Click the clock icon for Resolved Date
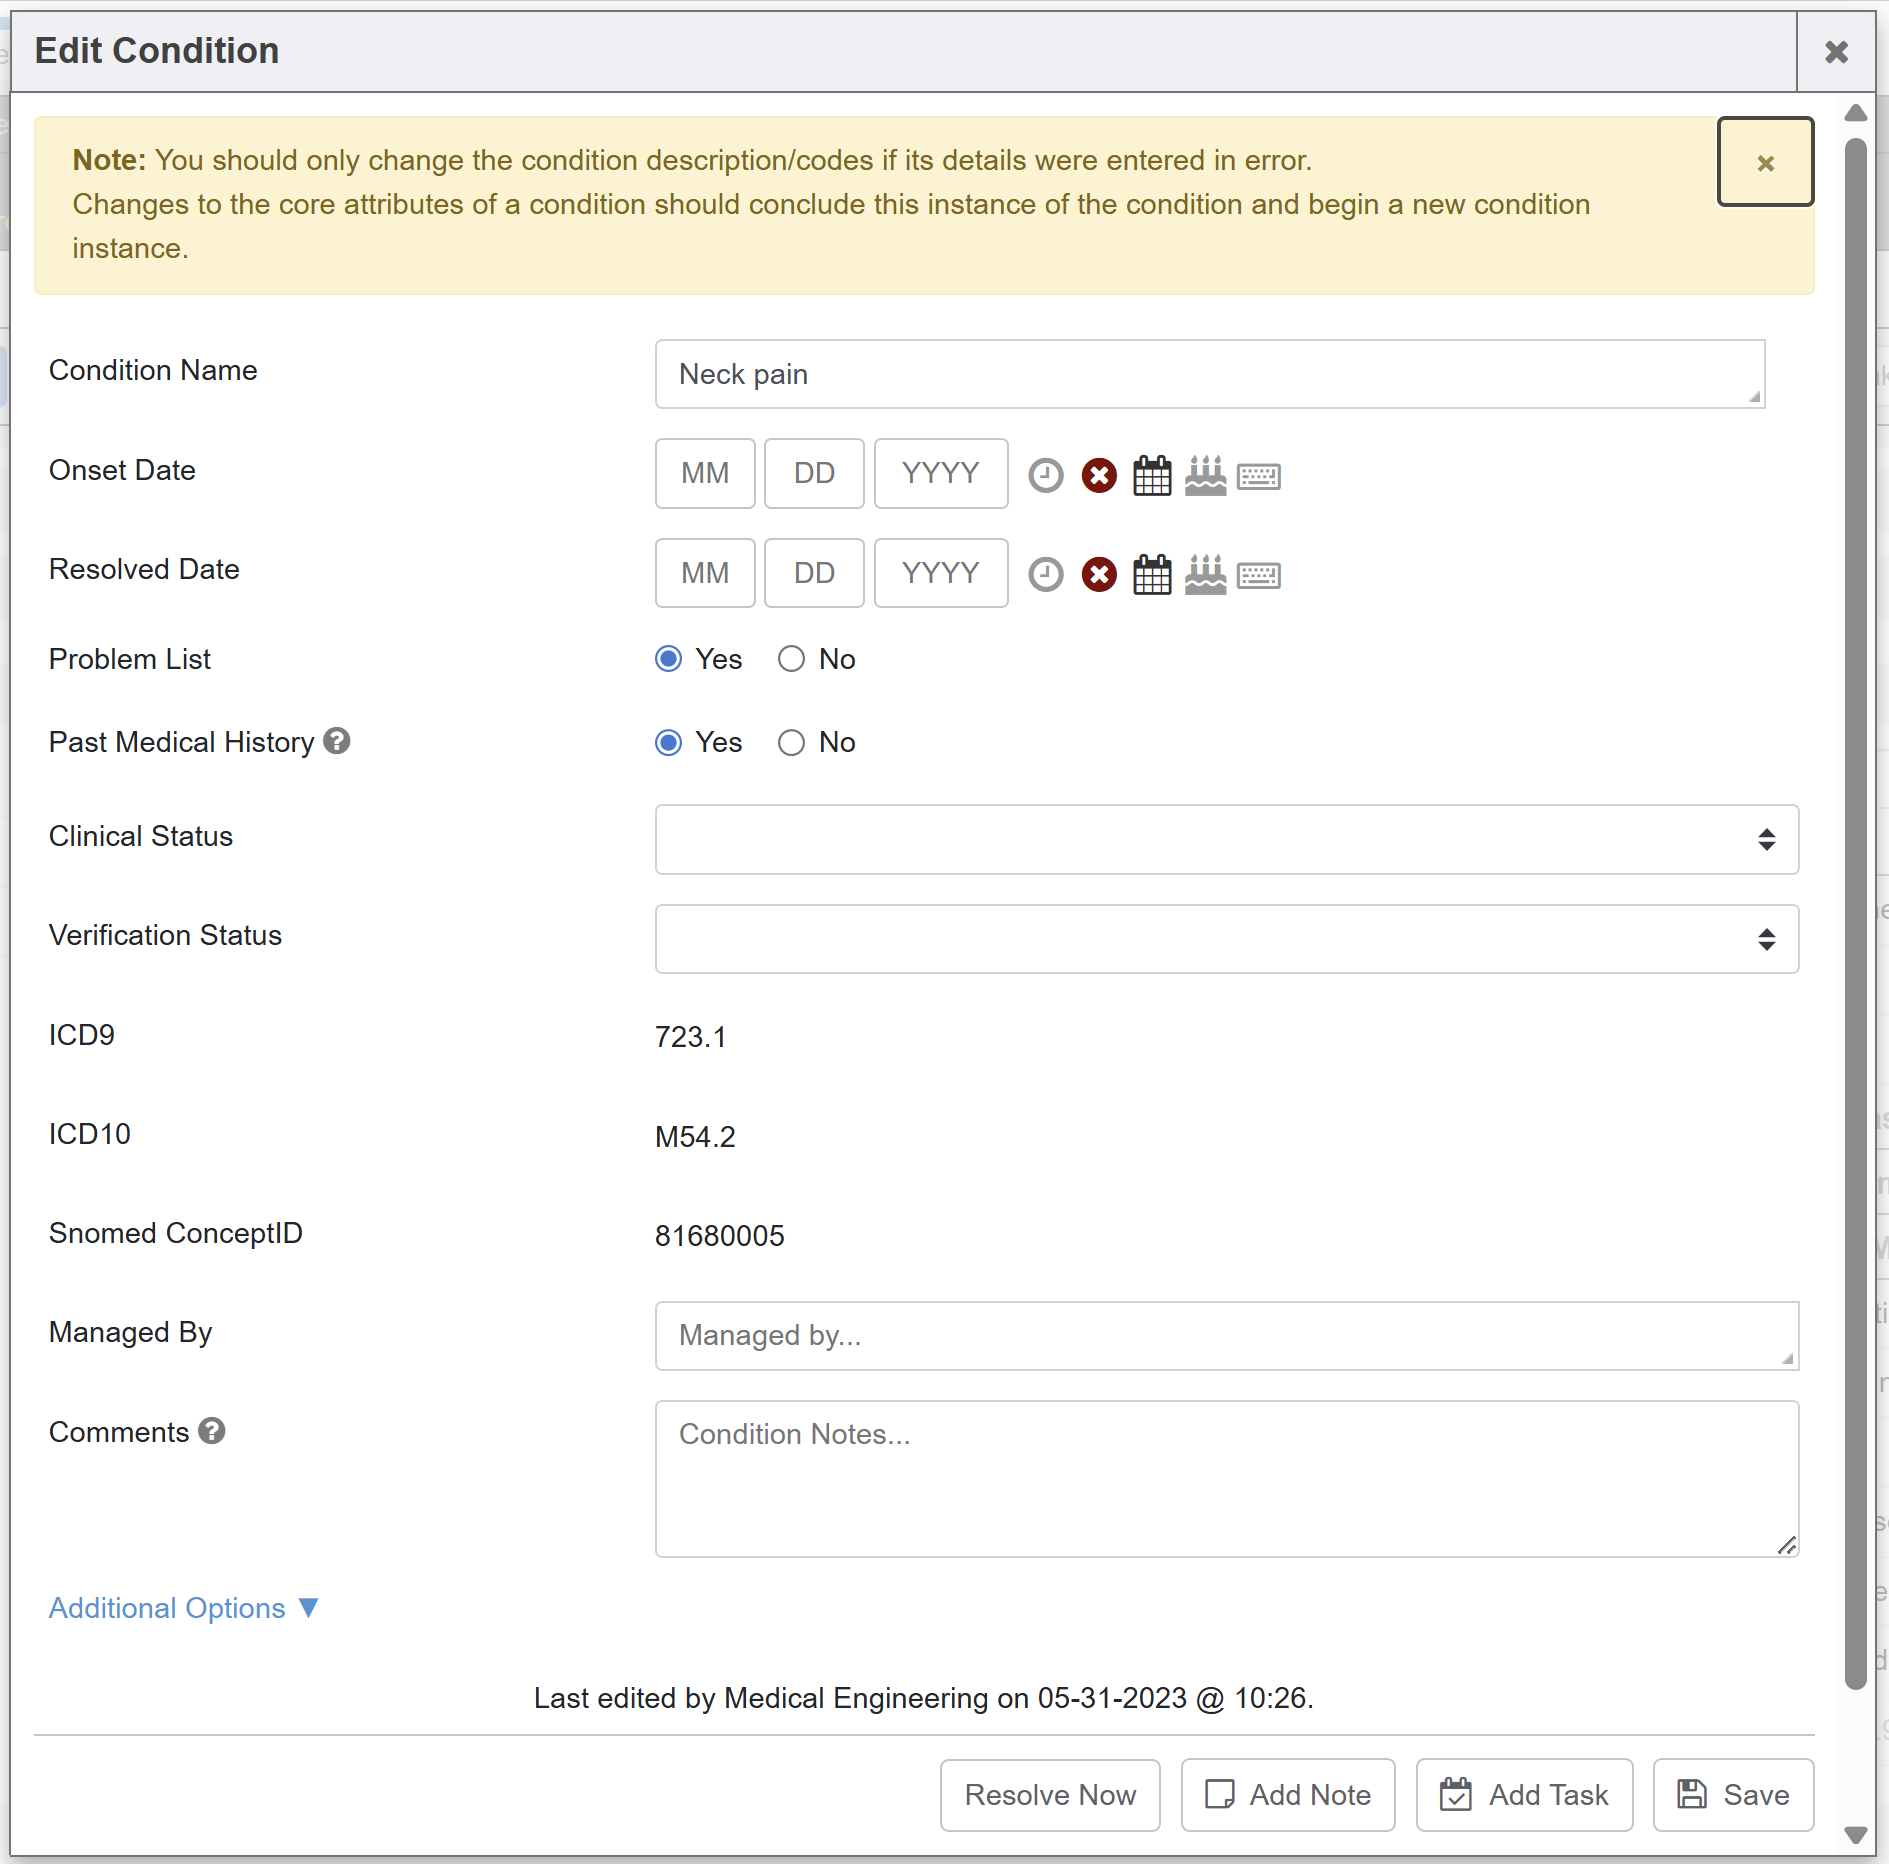 coord(1046,575)
